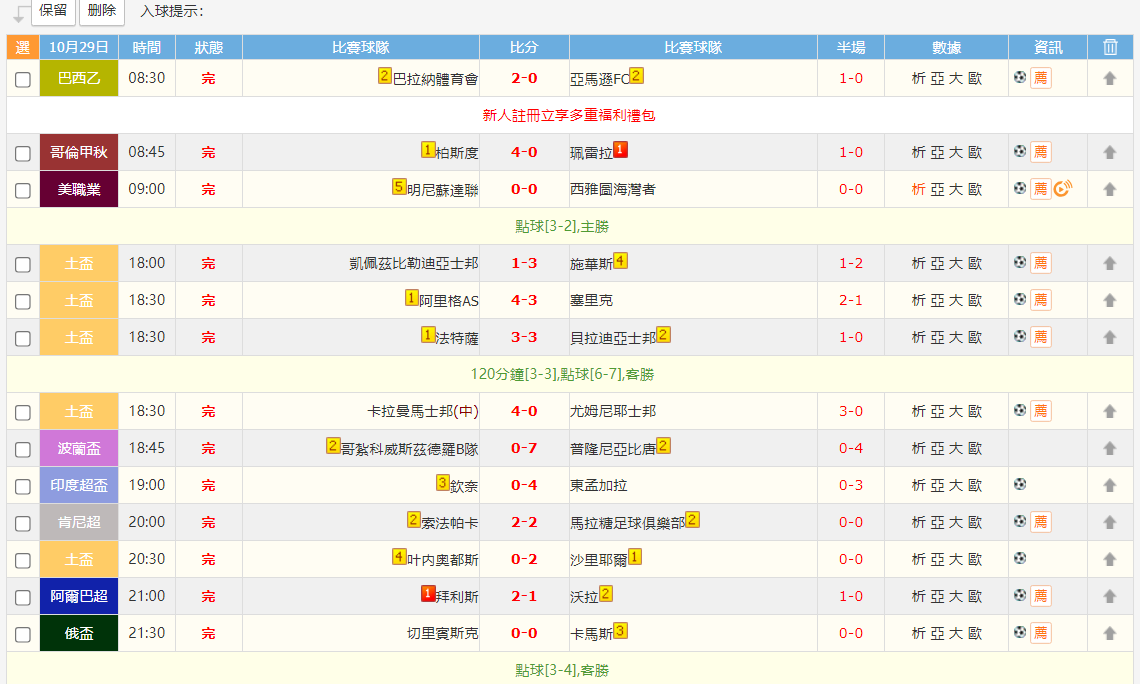This screenshot has height=684, width=1140.
Task: Click the pin-up arrow for the 切里賓斯克 match
Action: click(x=1110, y=633)
